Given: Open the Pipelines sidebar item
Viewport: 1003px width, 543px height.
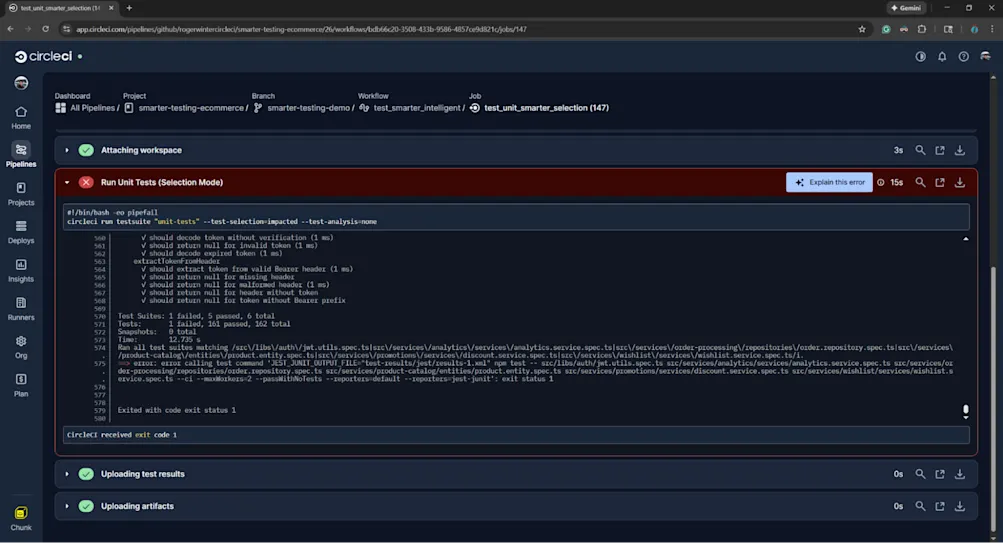Looking at the screenshot, I should pos(20,155).
